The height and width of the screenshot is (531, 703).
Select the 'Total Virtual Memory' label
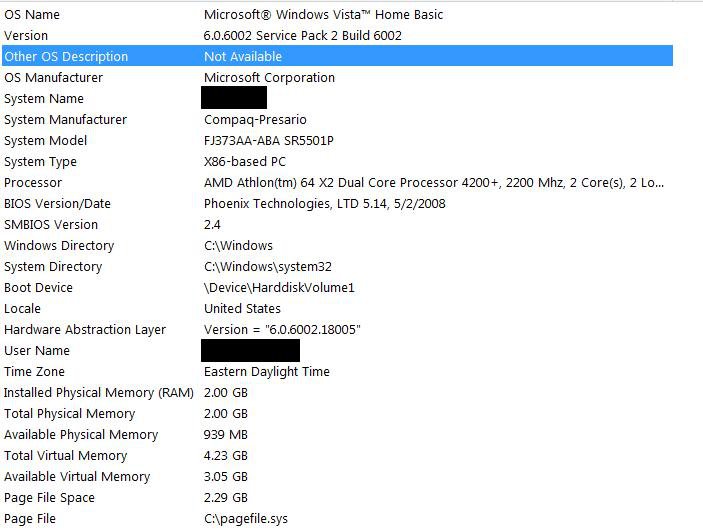[66, 456]
